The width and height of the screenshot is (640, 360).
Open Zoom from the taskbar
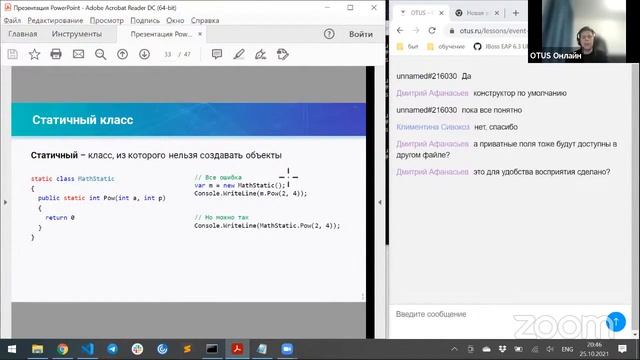[287, 349]
